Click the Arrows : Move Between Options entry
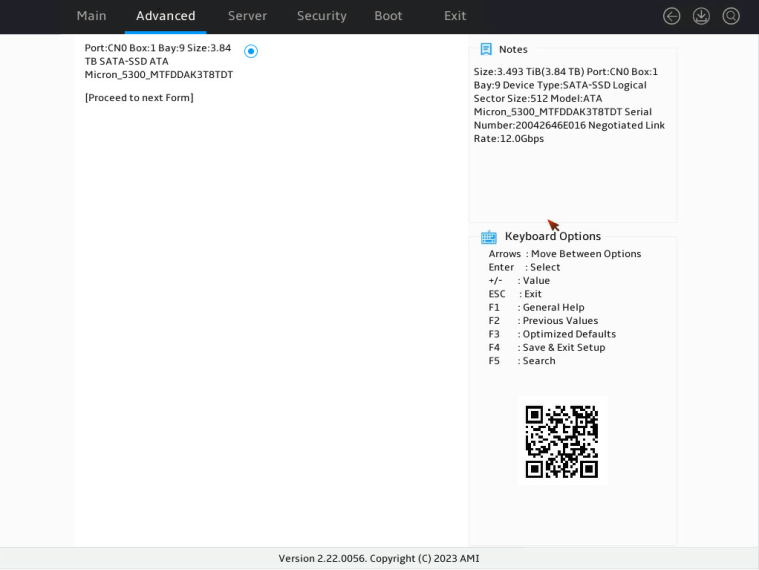 [565, 254]
